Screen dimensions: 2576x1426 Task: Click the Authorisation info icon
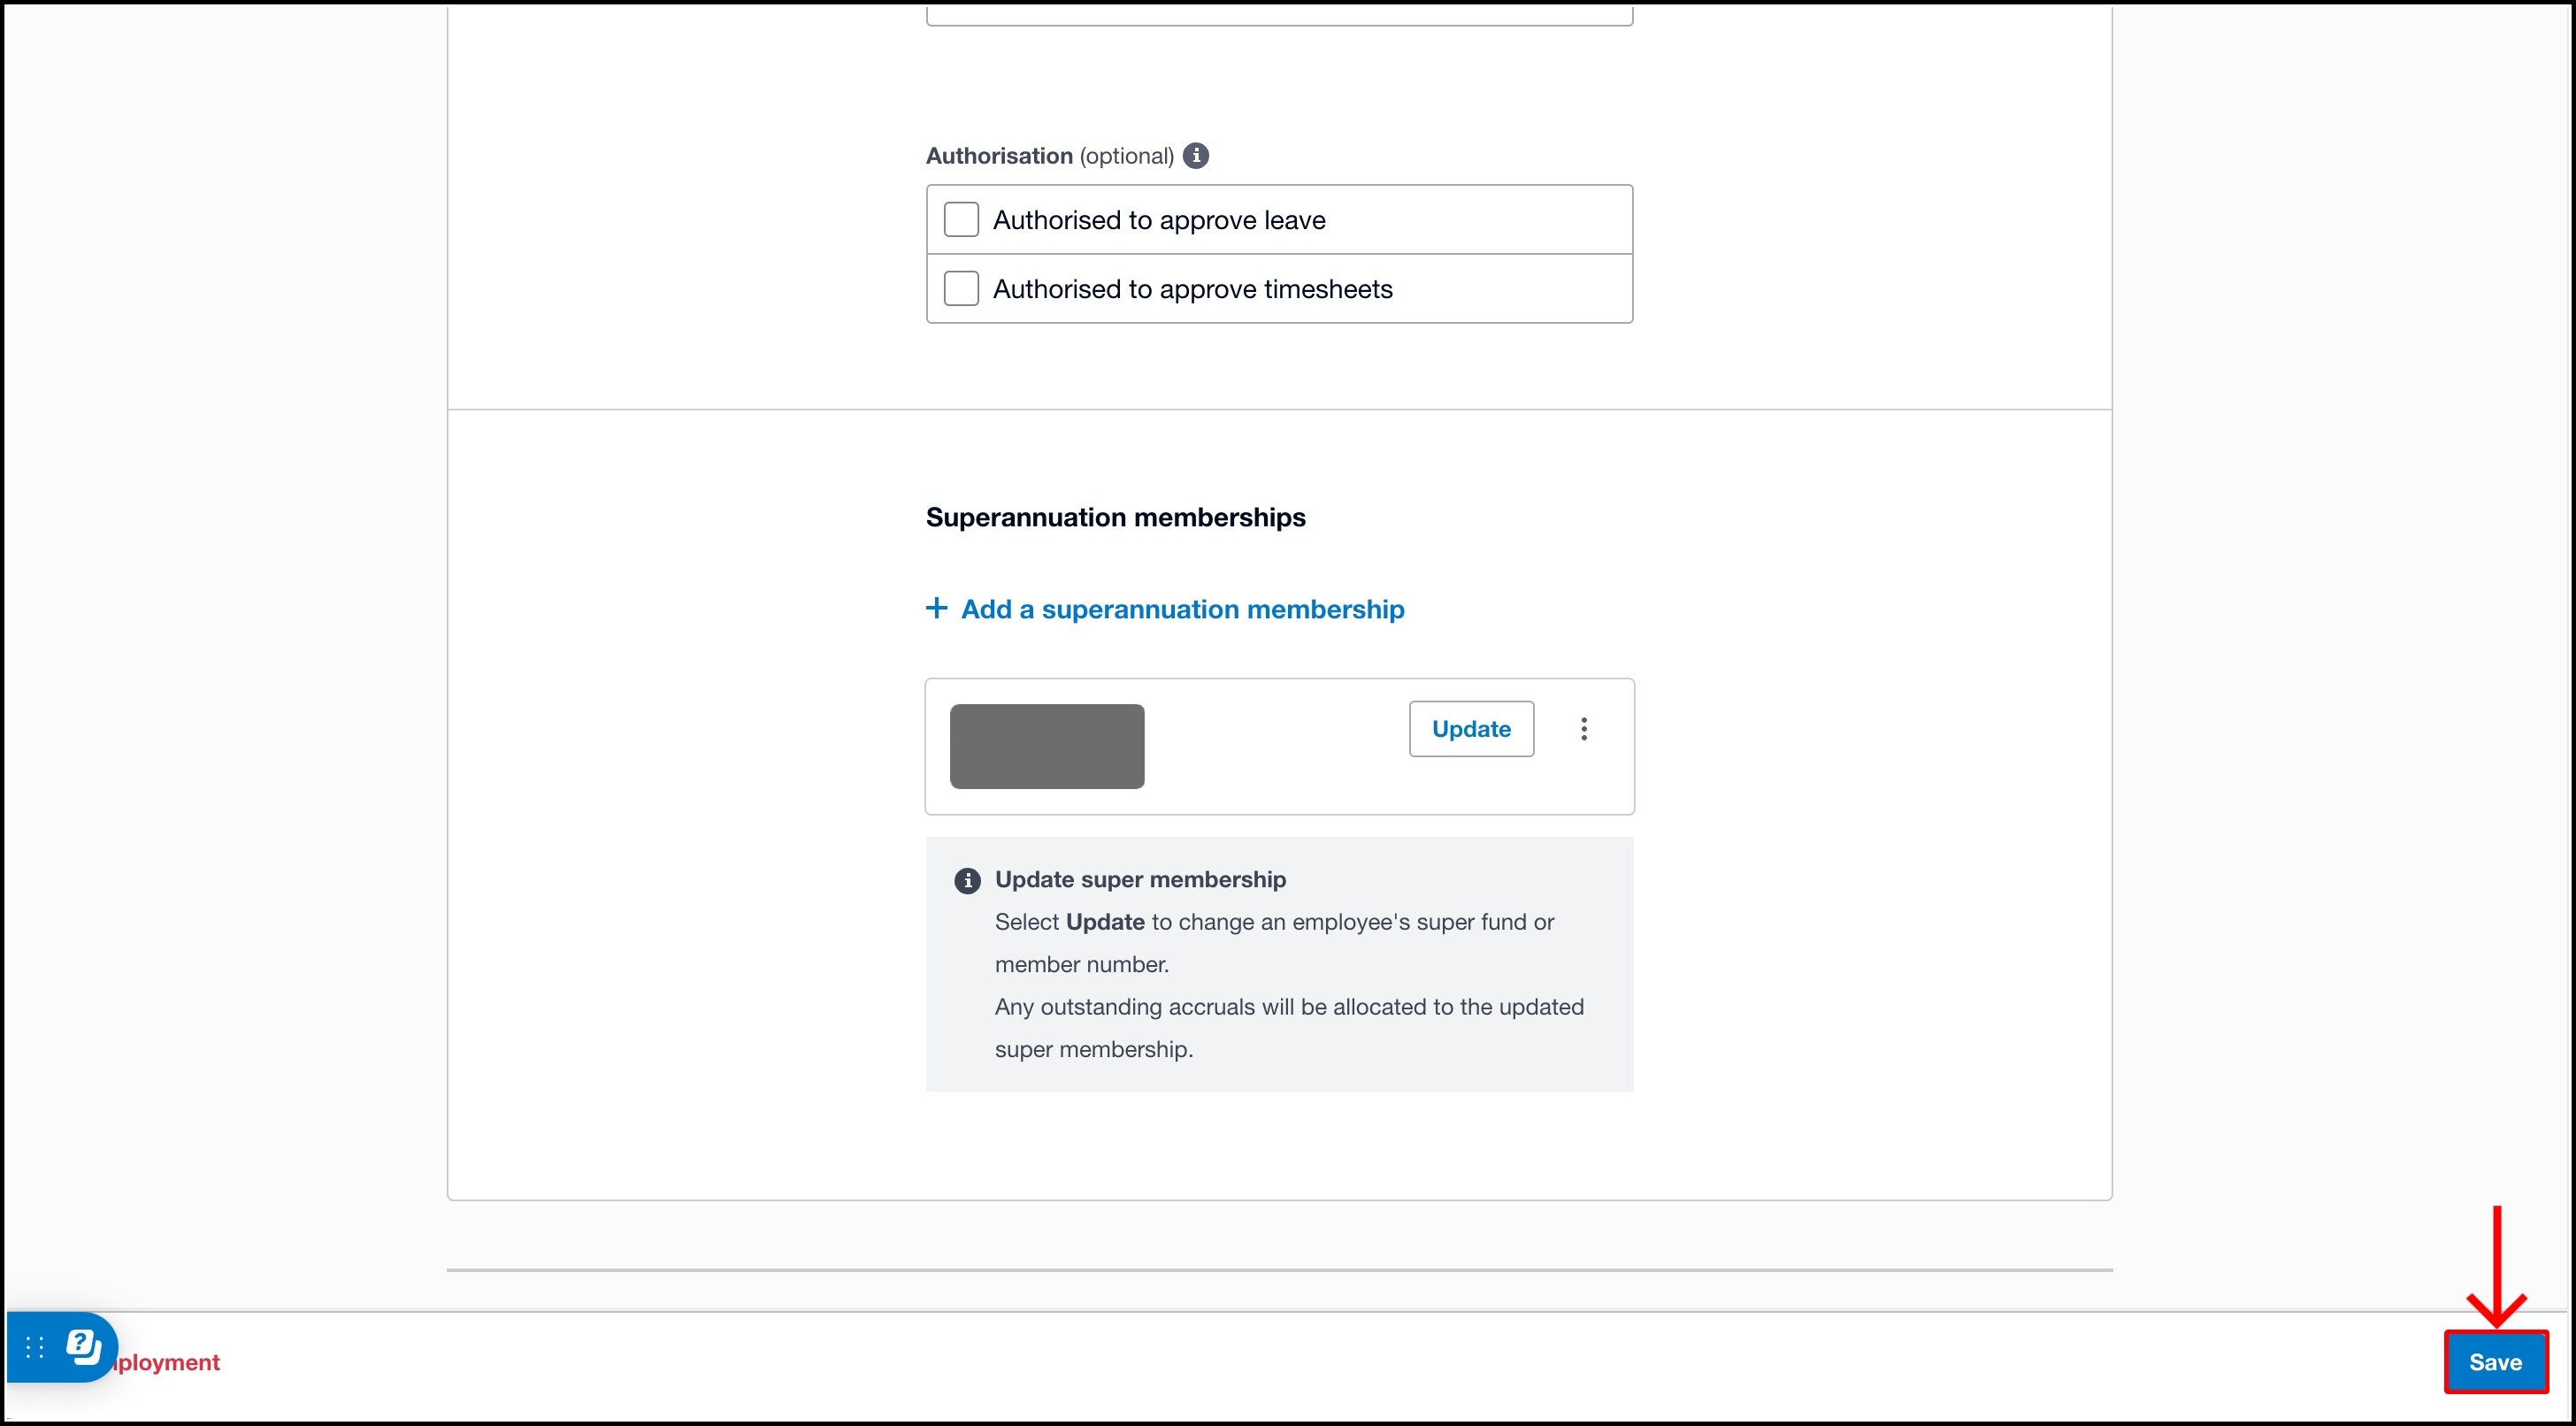(x=1195, y=156)
